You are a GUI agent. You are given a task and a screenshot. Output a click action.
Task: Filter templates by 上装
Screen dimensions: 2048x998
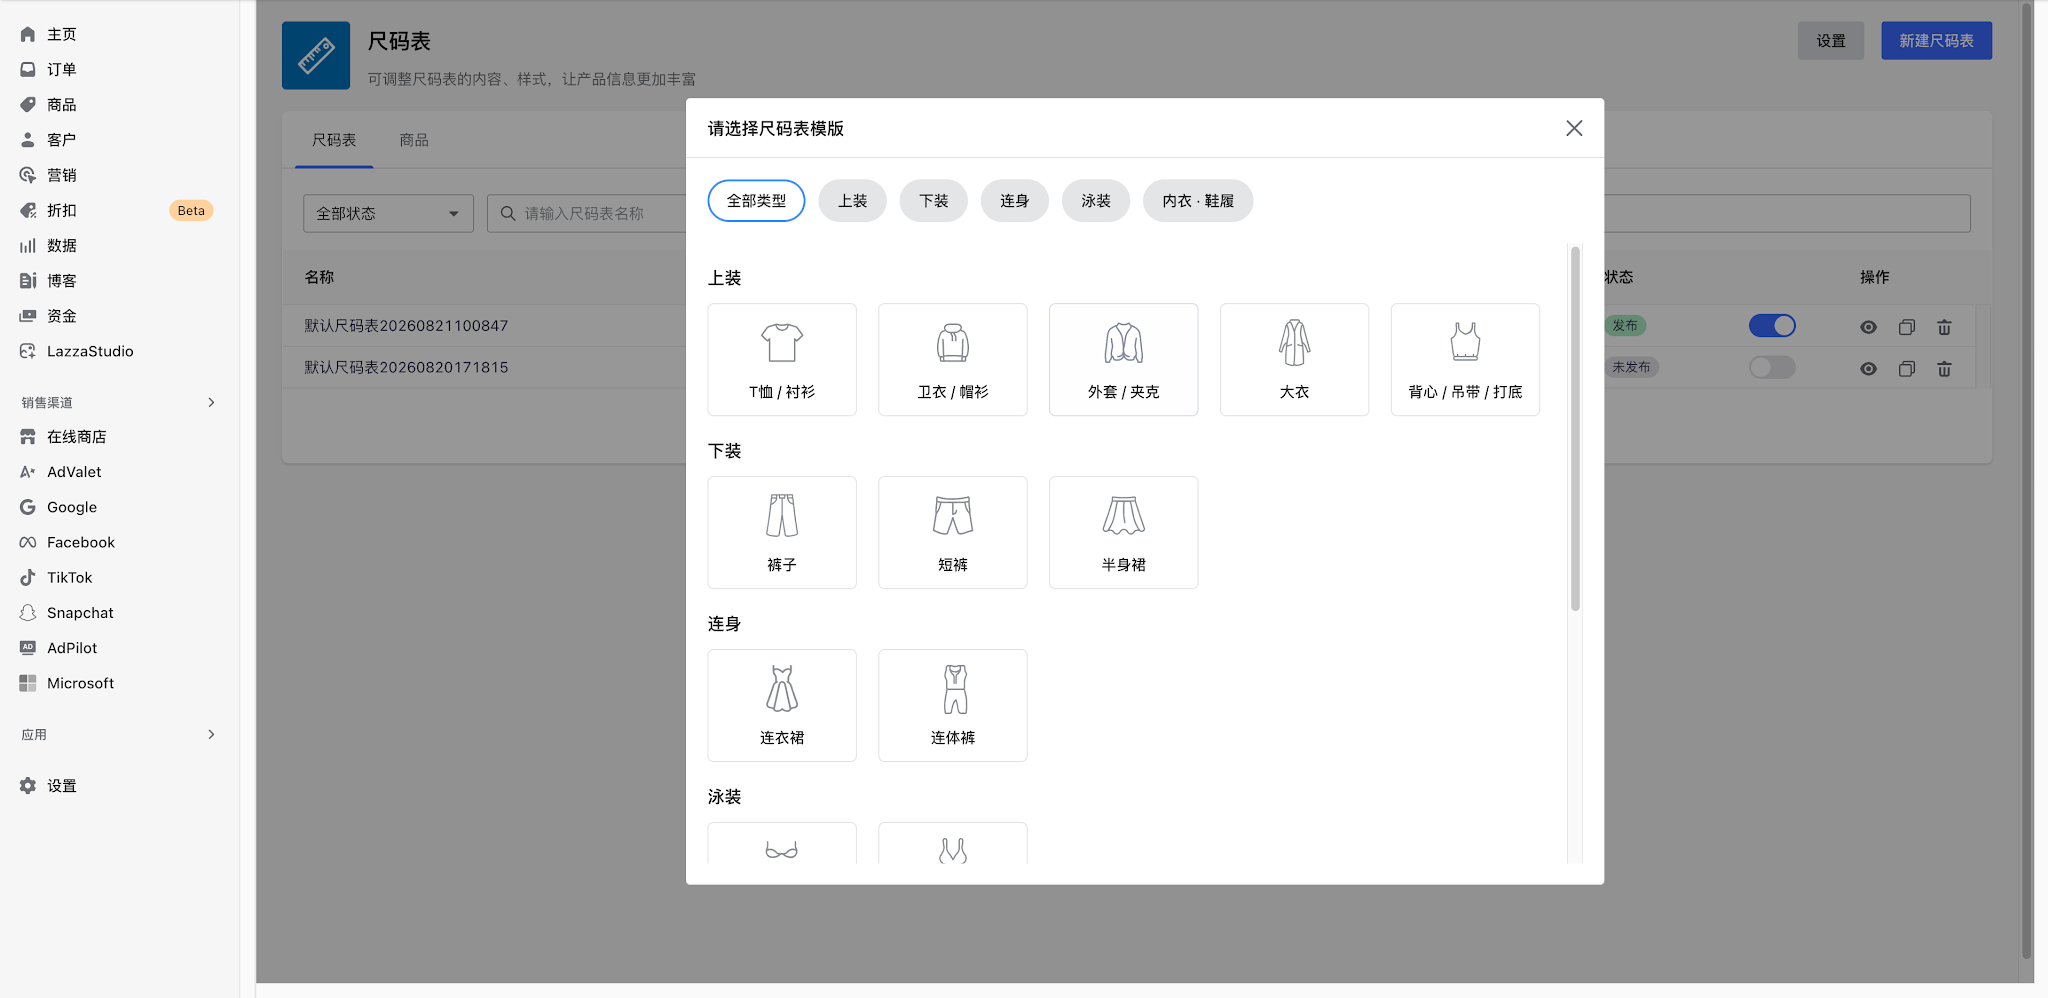(x=853, y=201)
